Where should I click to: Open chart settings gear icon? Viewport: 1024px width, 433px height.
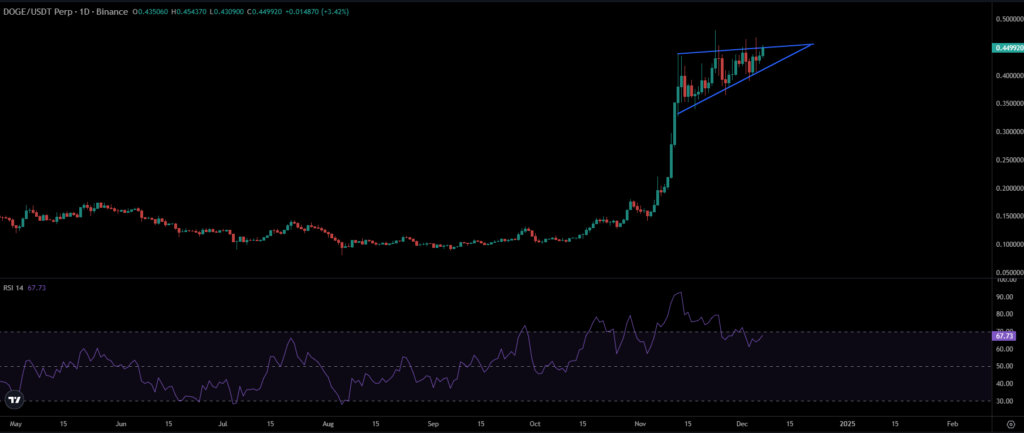(1011, 424)
